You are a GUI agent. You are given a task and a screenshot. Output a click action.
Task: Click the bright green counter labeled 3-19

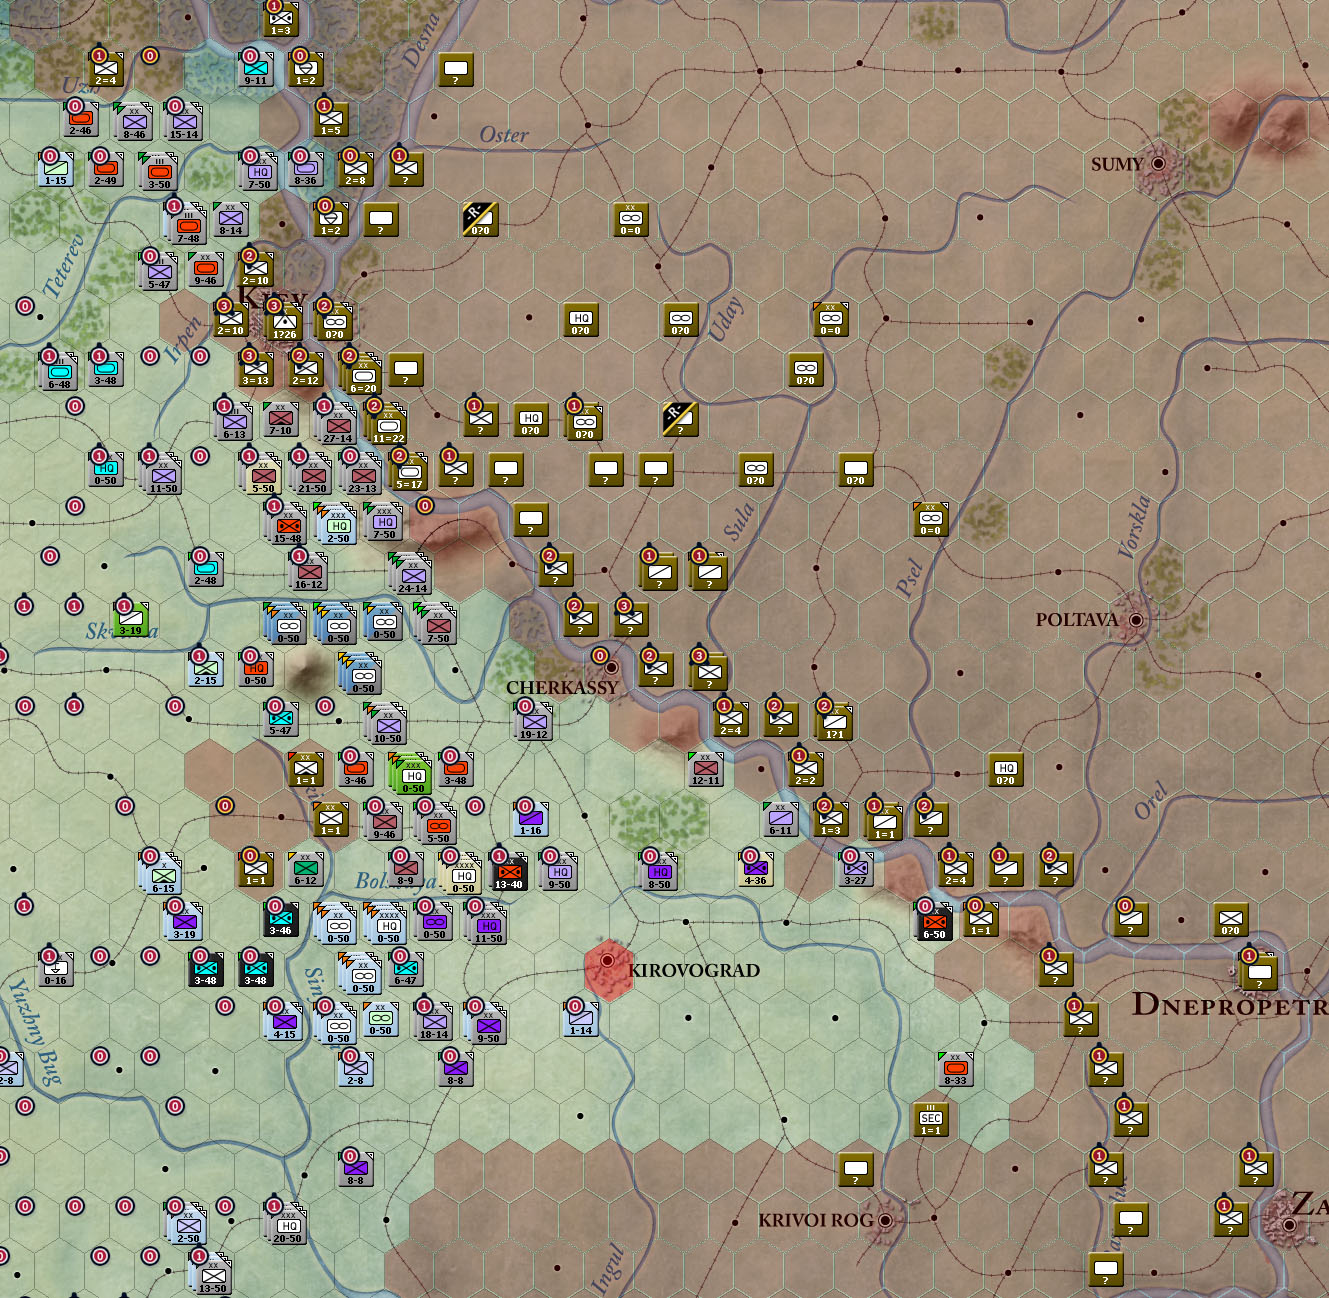click(x=131, y=619)
